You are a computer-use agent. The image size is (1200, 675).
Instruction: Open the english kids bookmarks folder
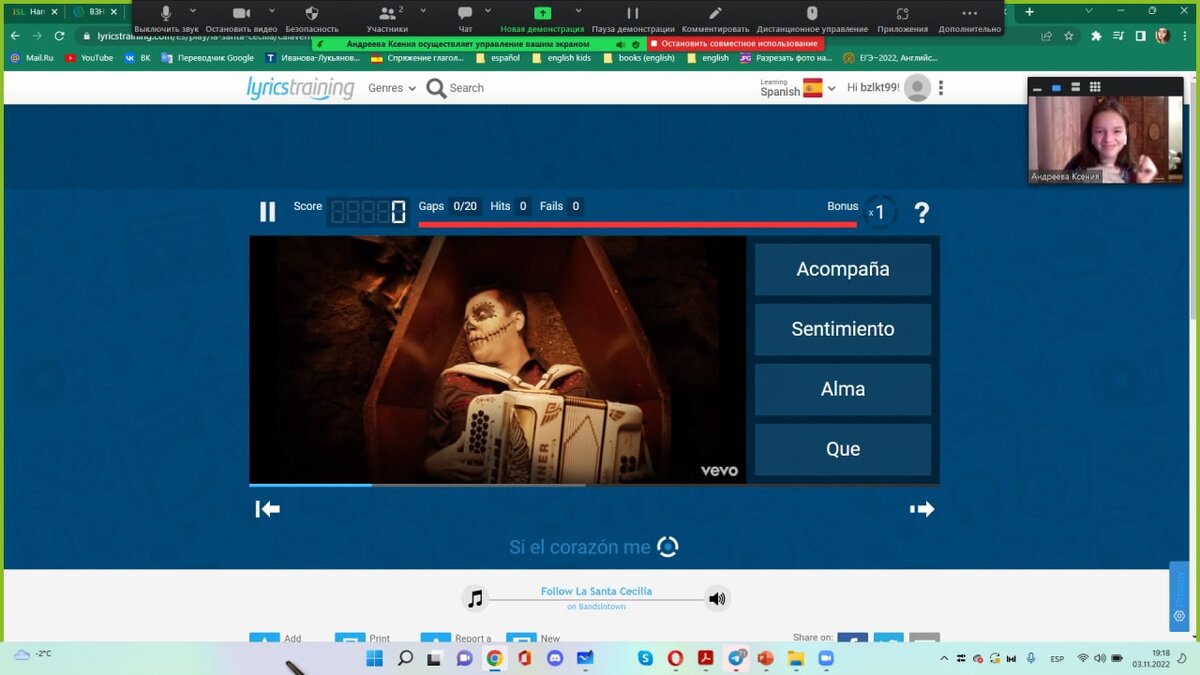(561, 58)
